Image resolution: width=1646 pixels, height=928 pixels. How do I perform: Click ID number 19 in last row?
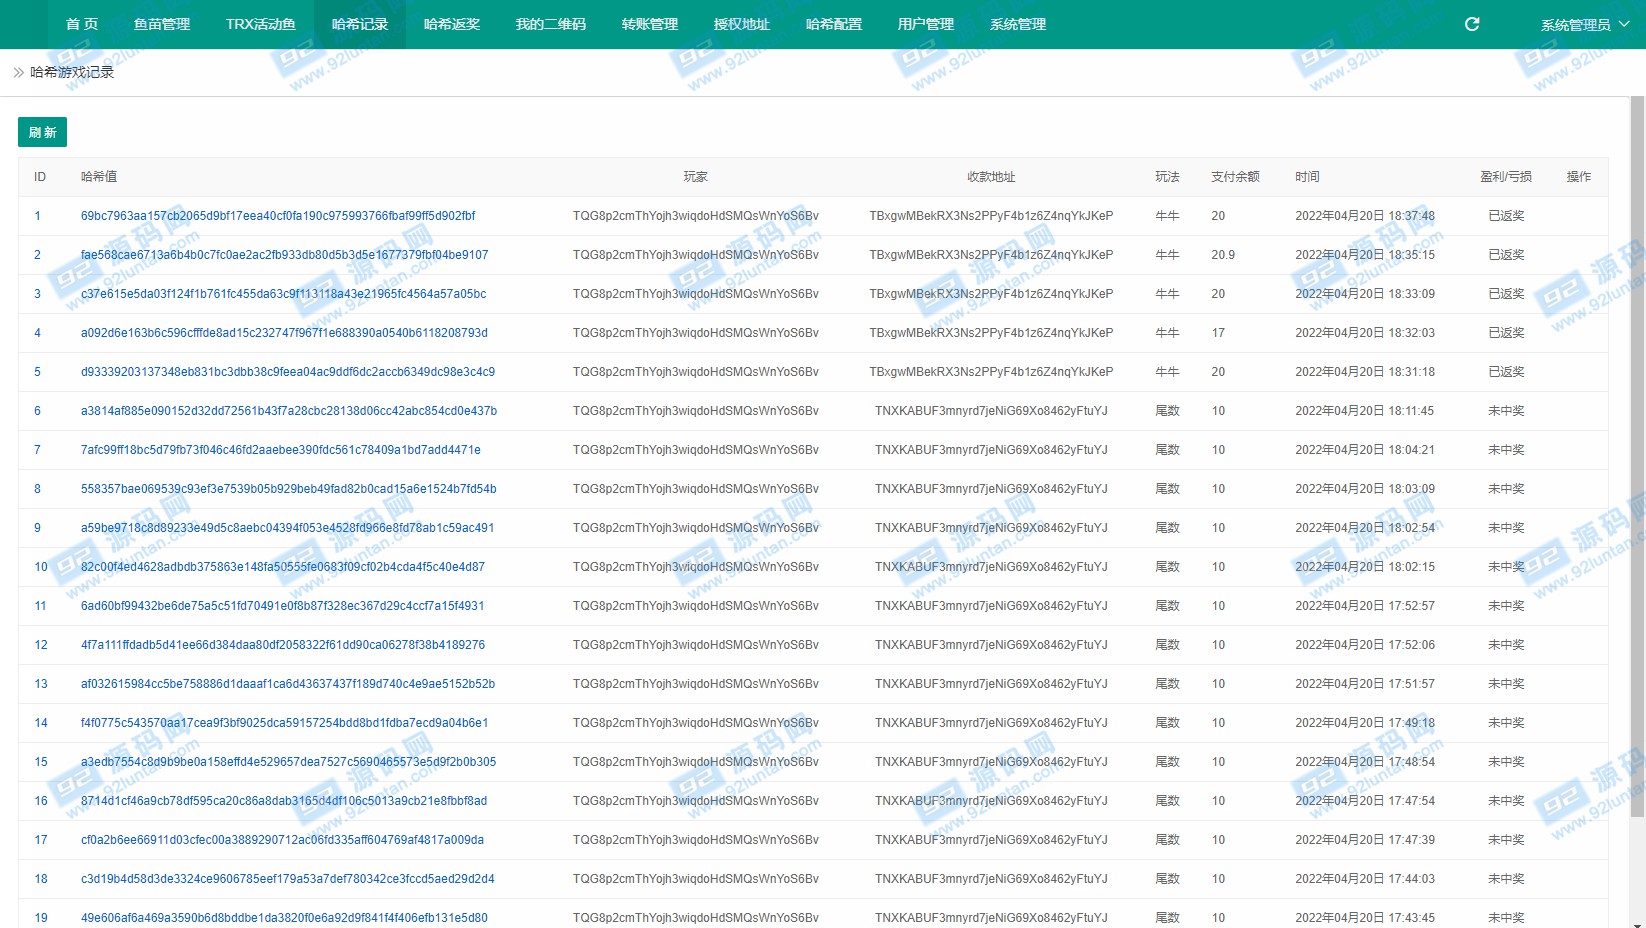pos(41,918)
